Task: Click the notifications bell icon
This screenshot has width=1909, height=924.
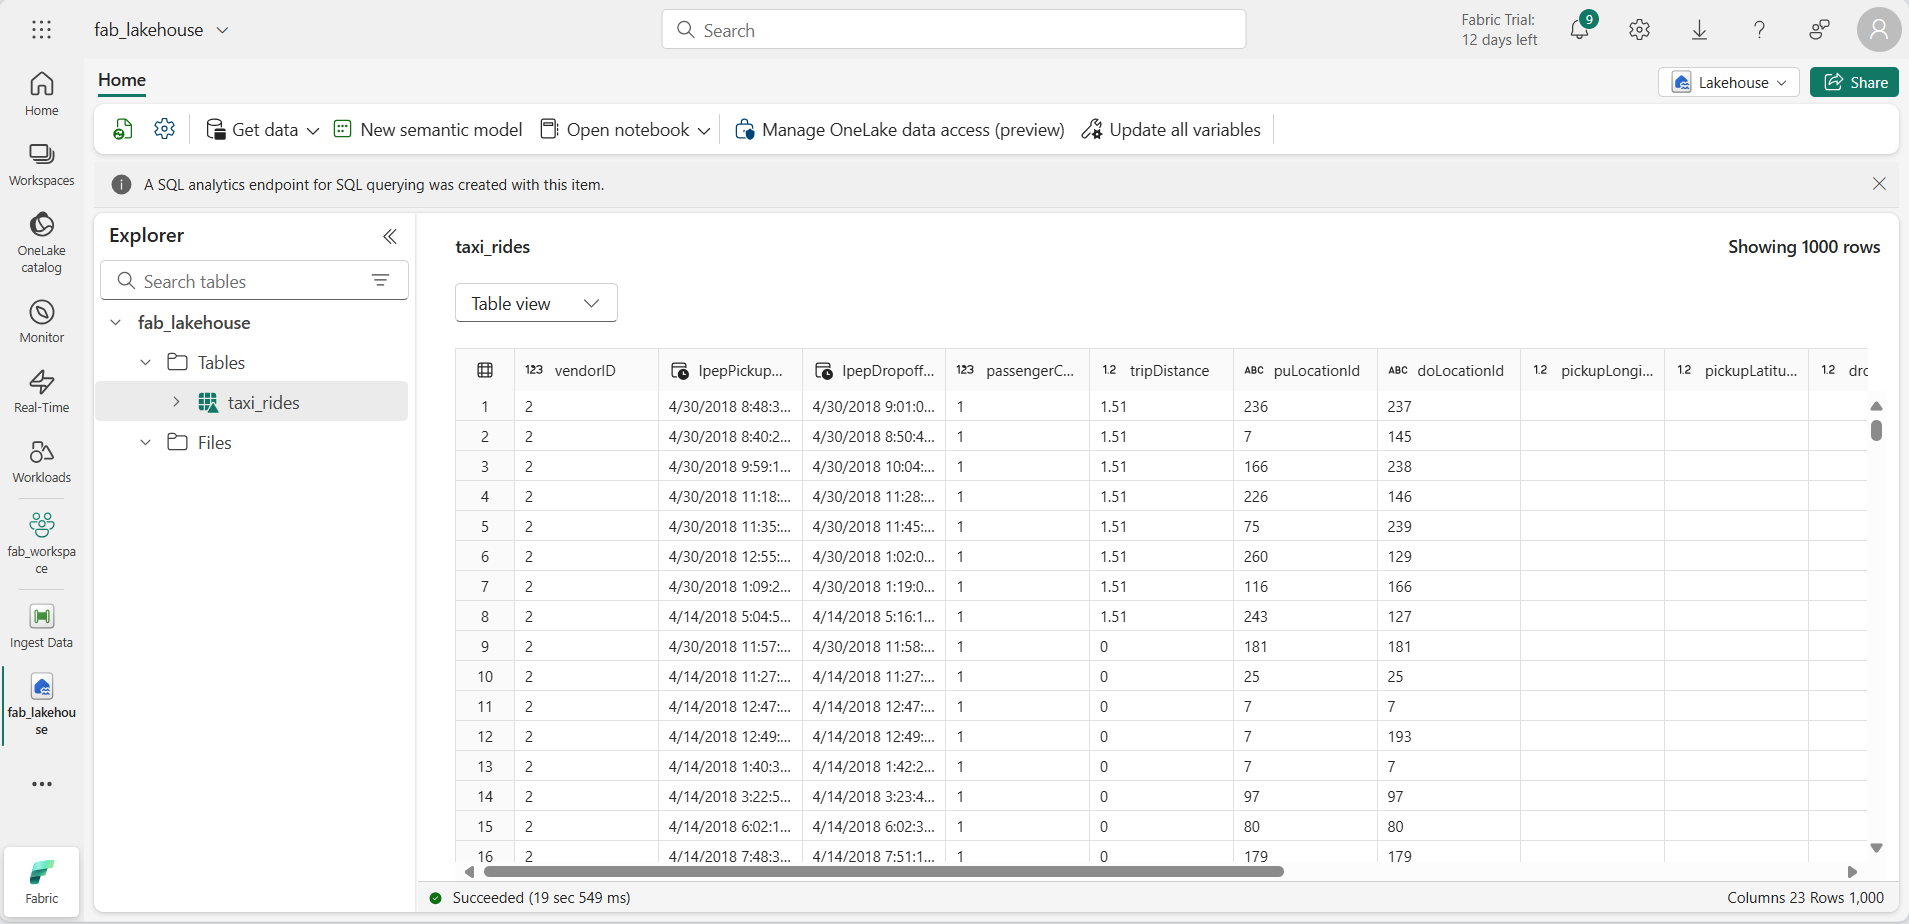Action: click(1579, 30)
